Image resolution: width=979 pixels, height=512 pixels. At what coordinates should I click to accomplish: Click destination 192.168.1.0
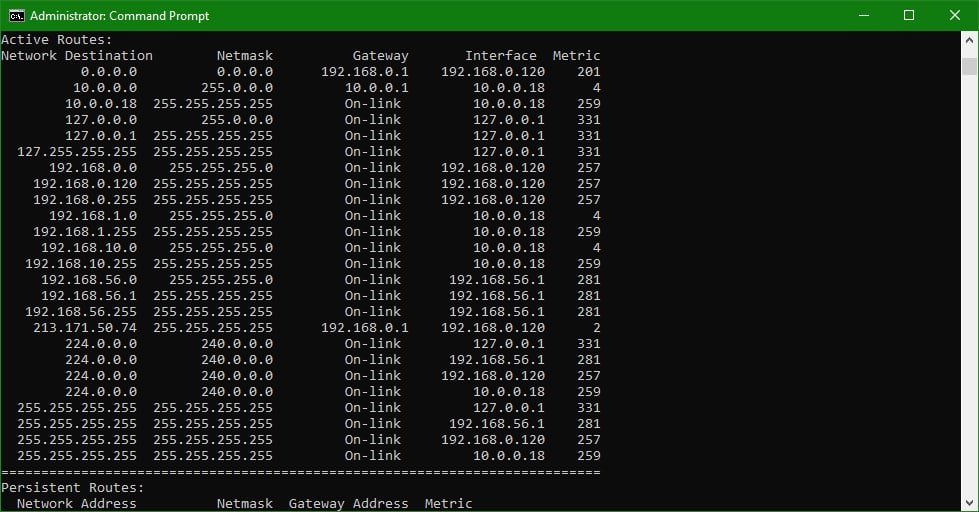pos(93,216)
